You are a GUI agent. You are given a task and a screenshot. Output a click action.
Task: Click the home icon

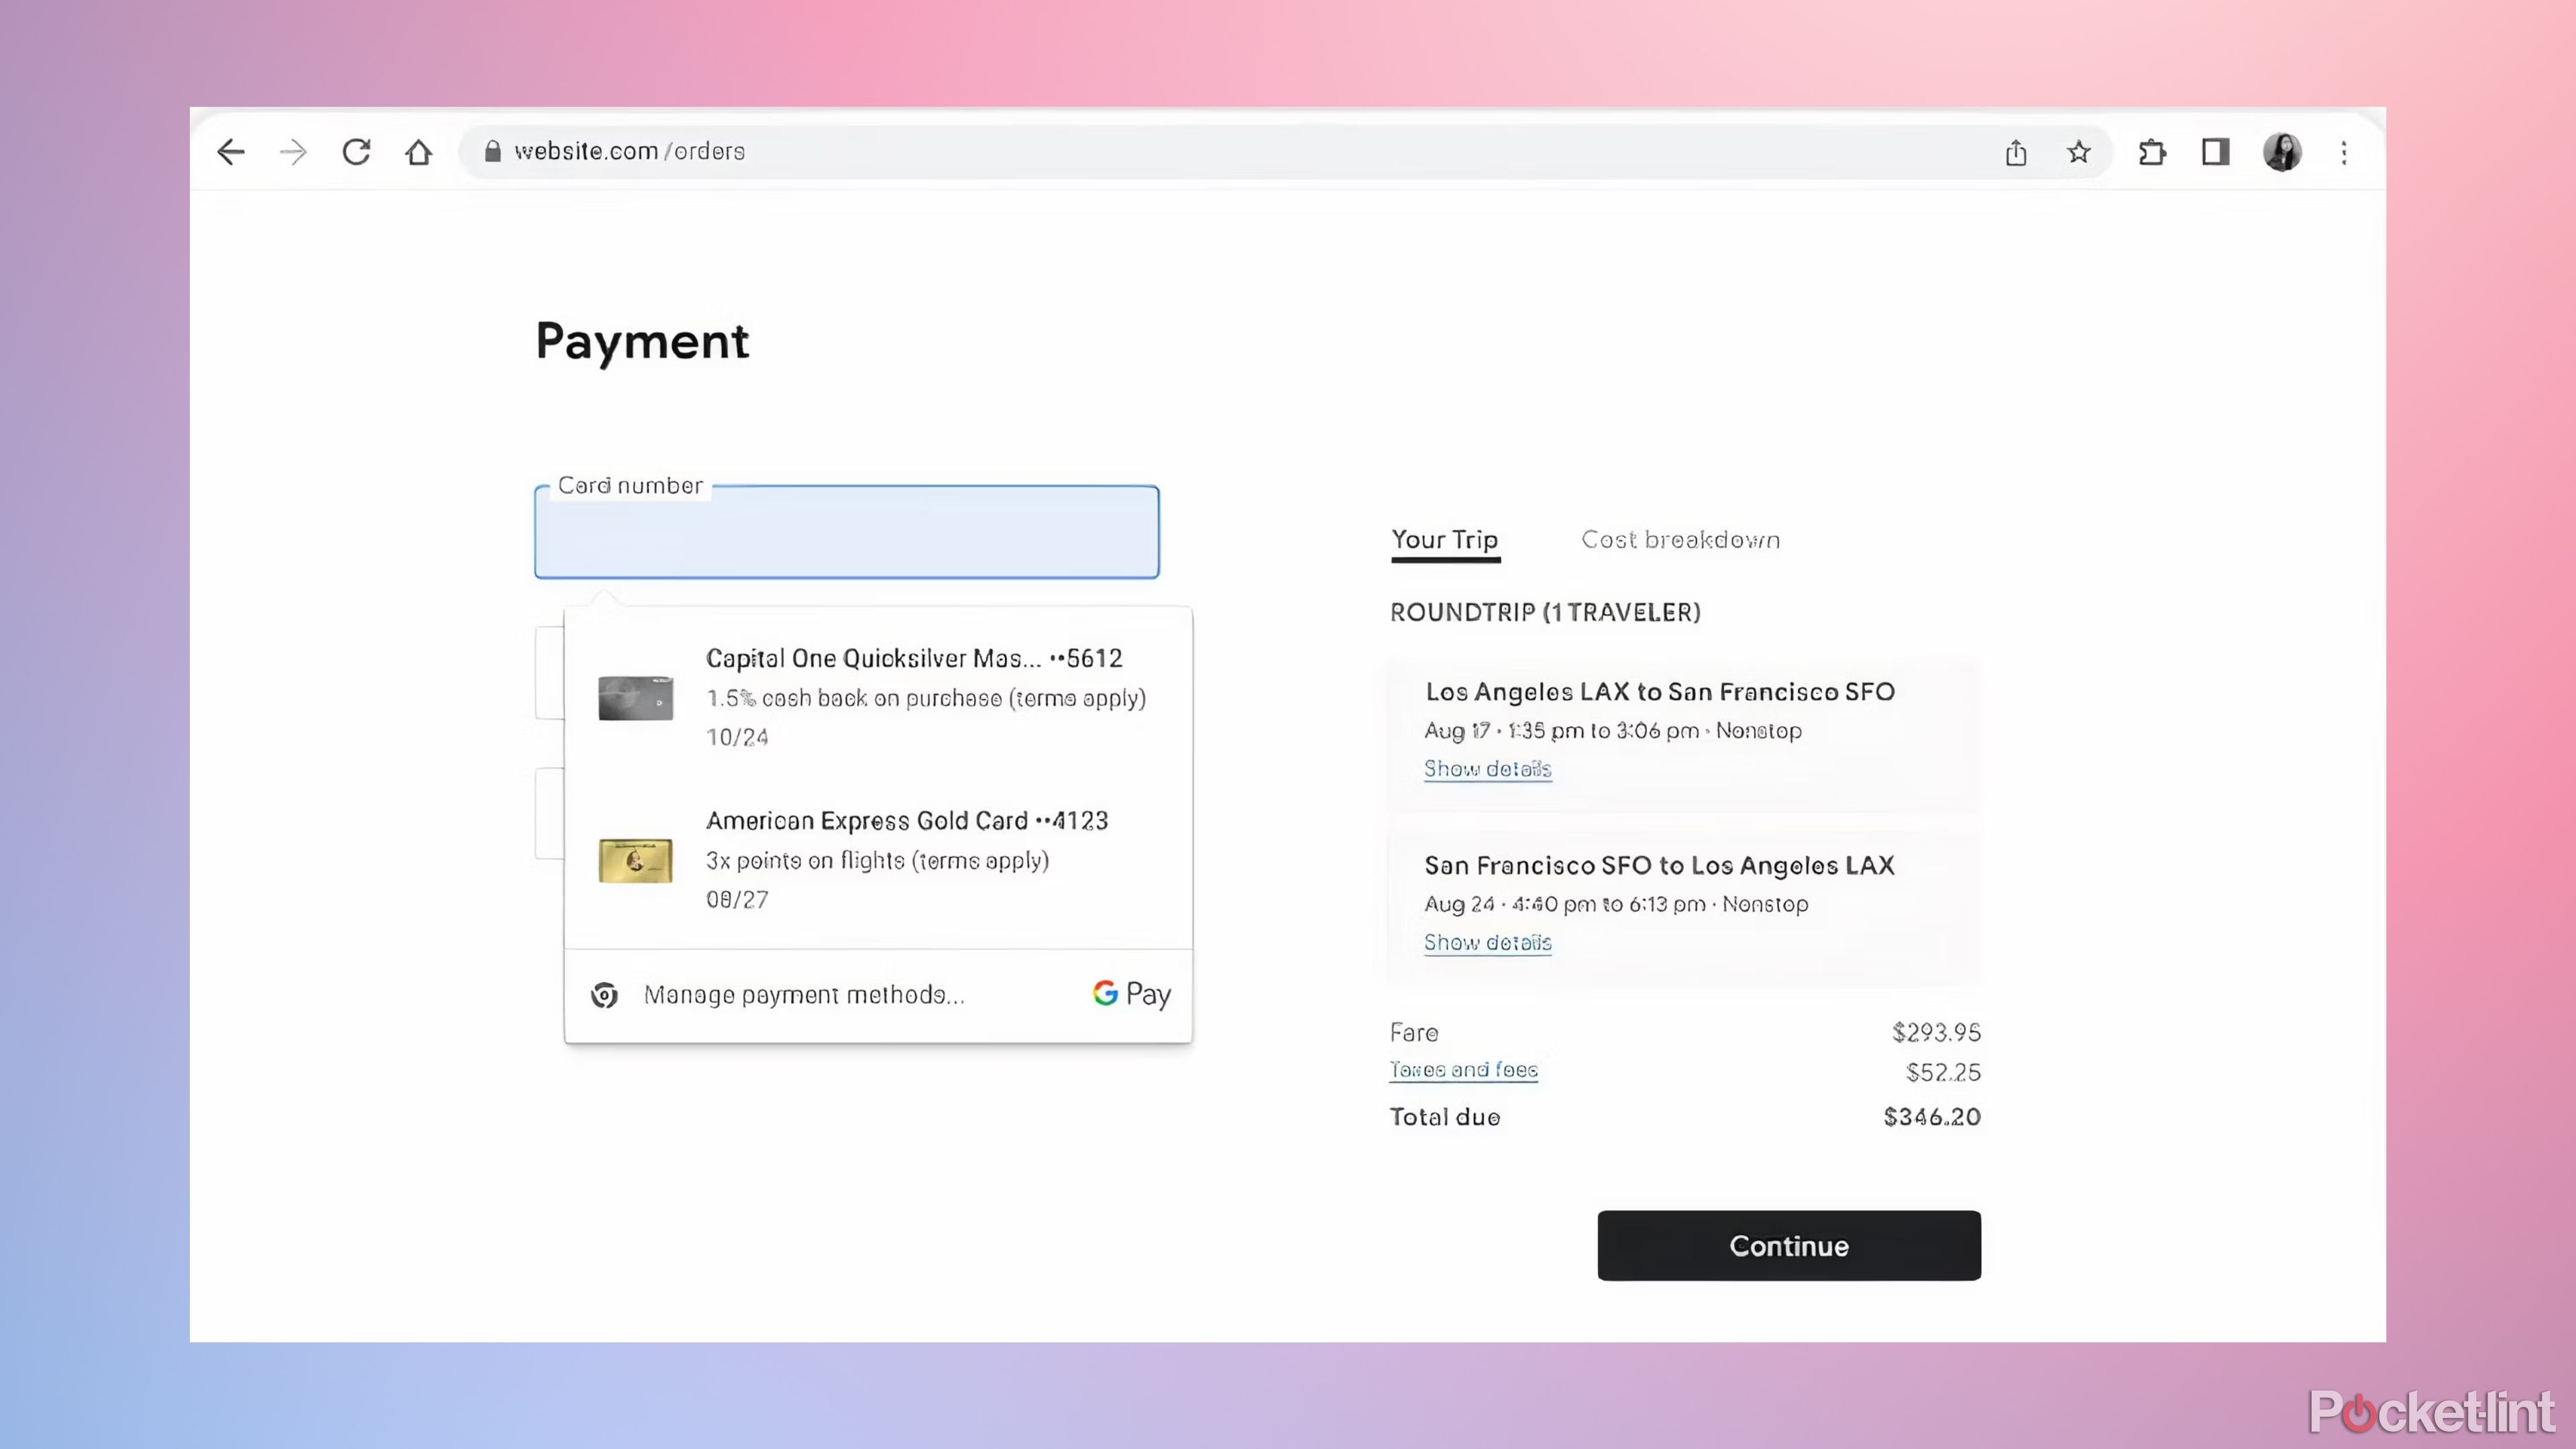(x=419, y=151)
